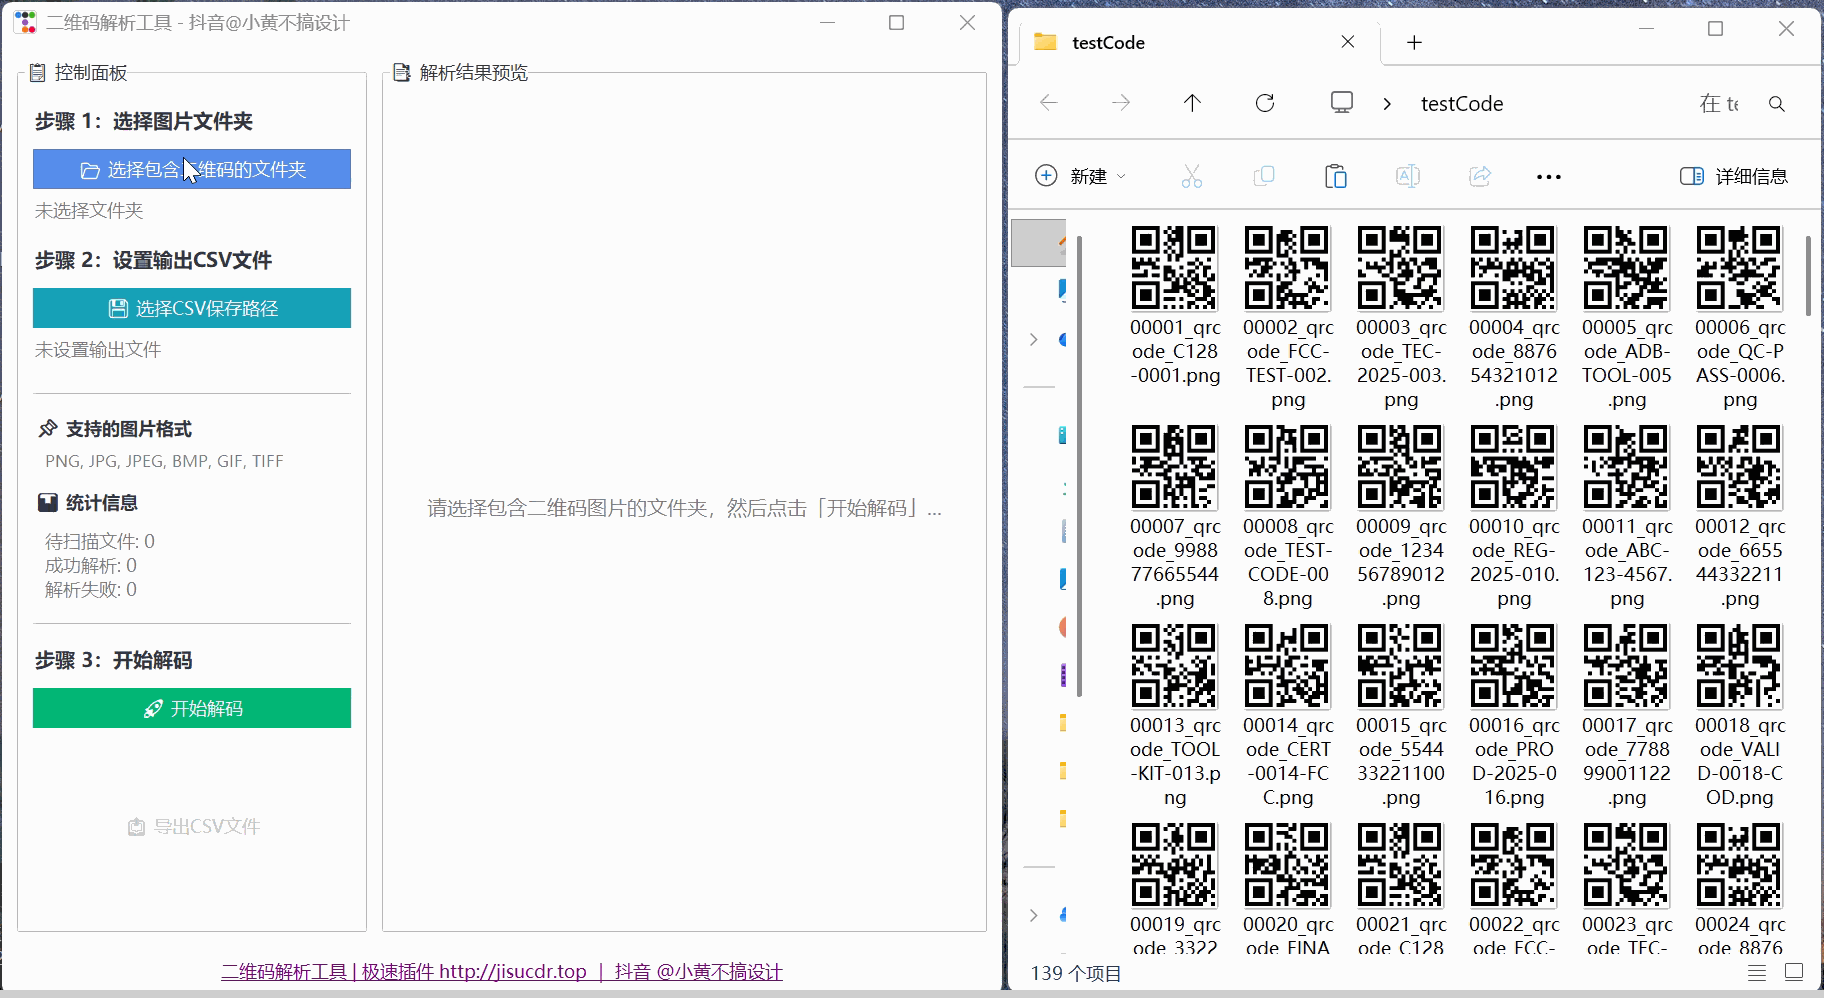The width and height of the screenshot is (1824, 998).
Task: Switch to list view in the status bar
Action: click(1755, 971)
